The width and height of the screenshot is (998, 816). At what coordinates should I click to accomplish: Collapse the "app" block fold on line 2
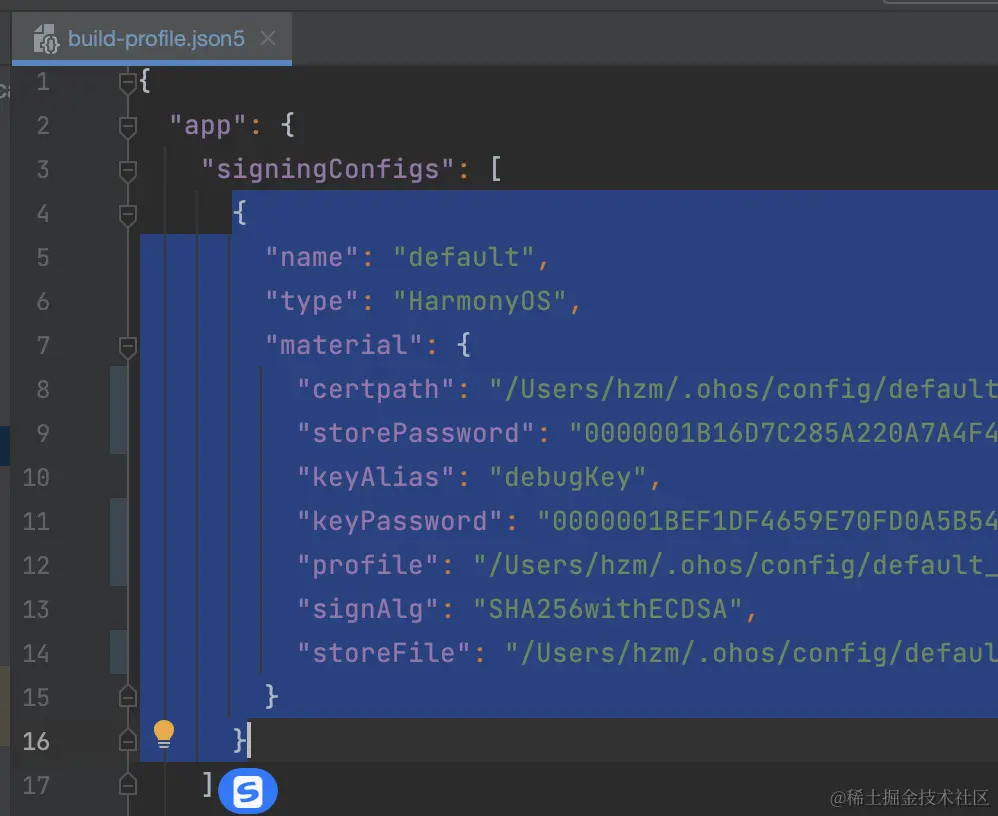coord(128,127)
